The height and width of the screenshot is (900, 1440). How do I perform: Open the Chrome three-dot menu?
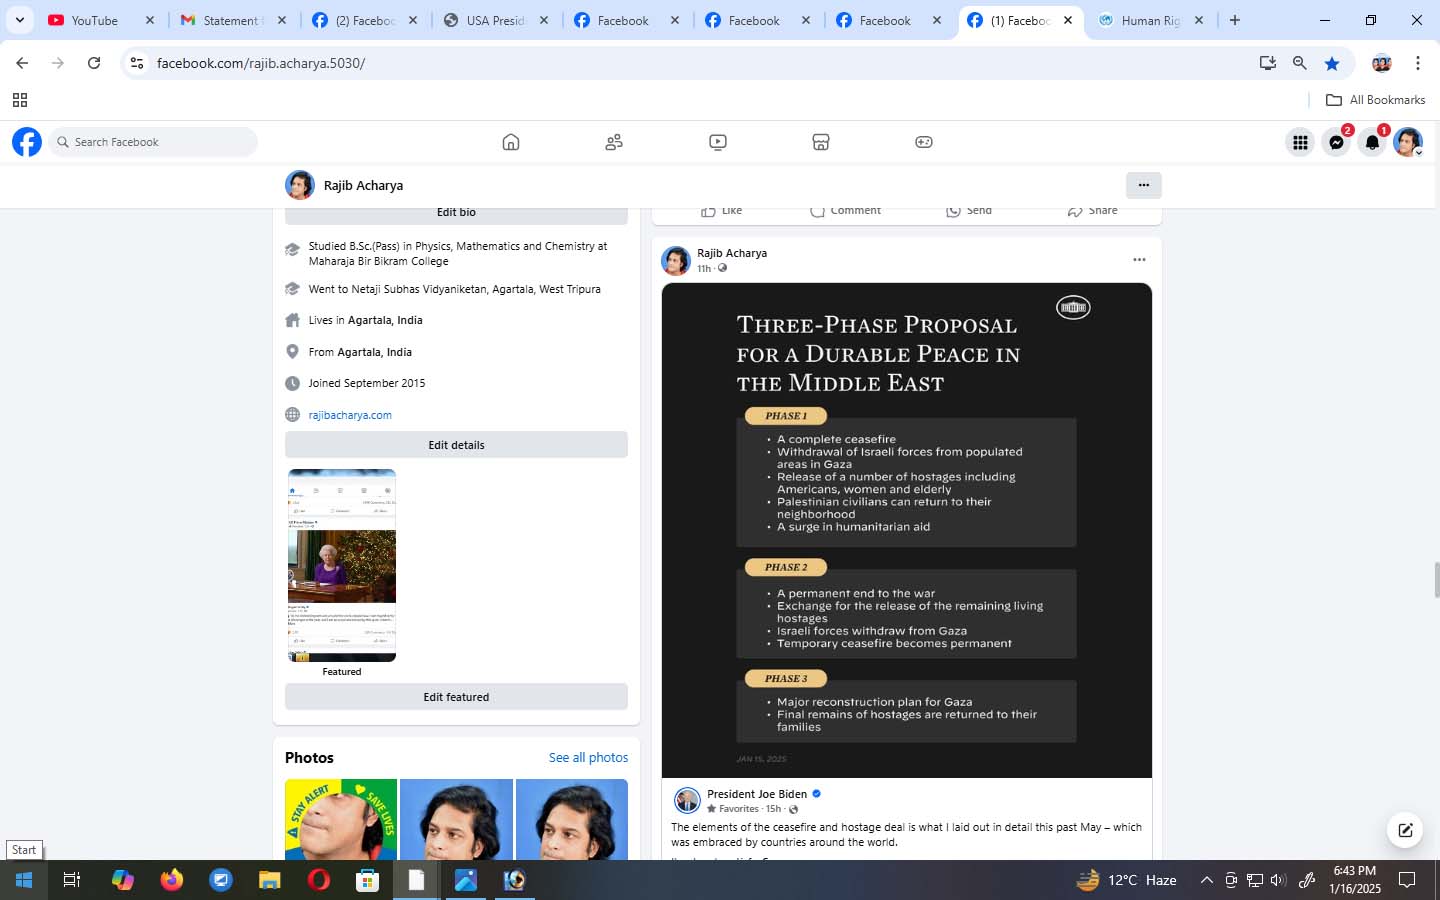(1418, 63)
